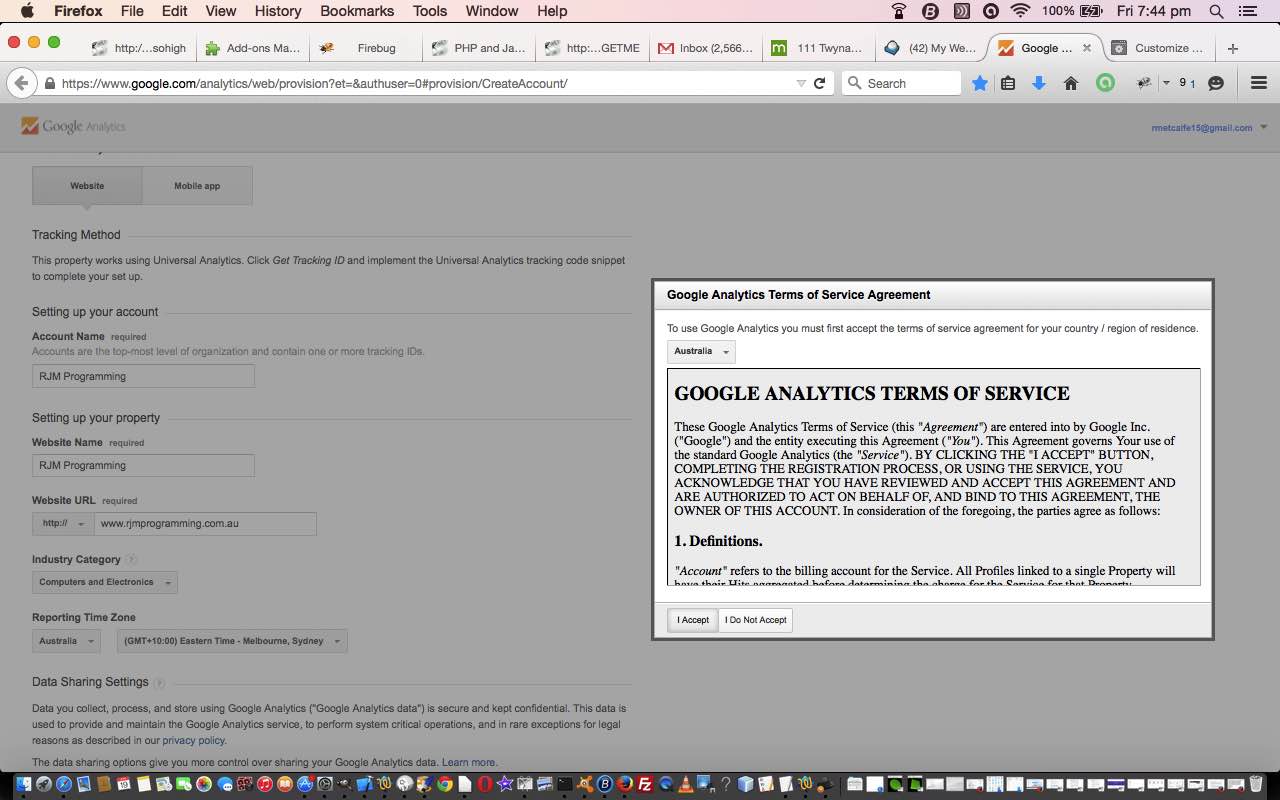Open the Eastern Time - Melbourne, Sydney dropdown
The height and width of the screenshot is (800, 1280).
tap(232, 641)
